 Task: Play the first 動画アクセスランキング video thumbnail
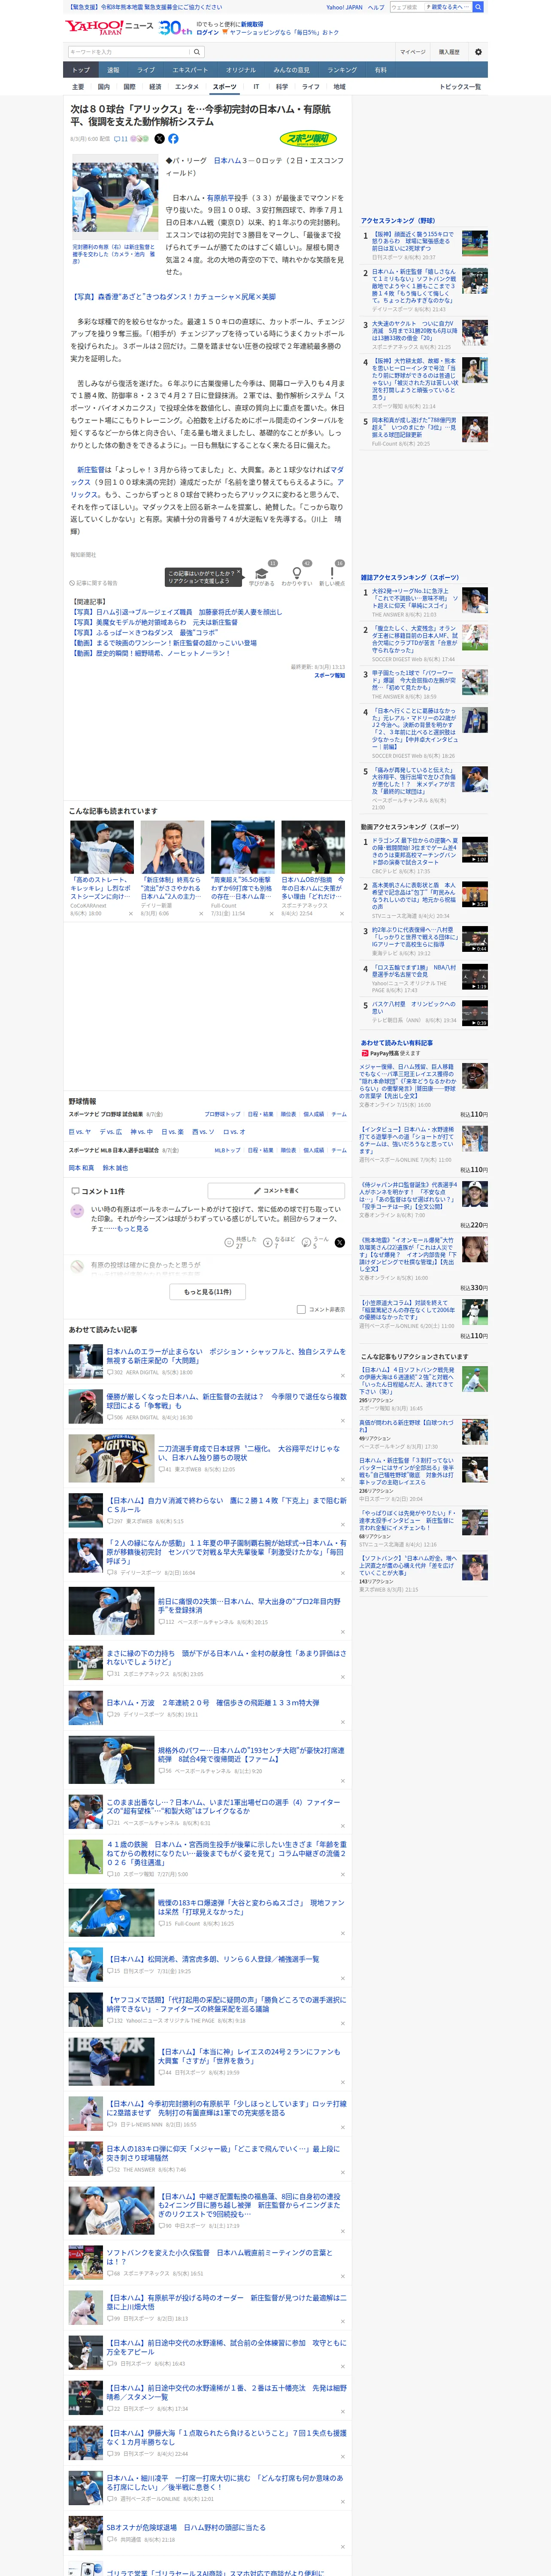(x=475, y=850)
